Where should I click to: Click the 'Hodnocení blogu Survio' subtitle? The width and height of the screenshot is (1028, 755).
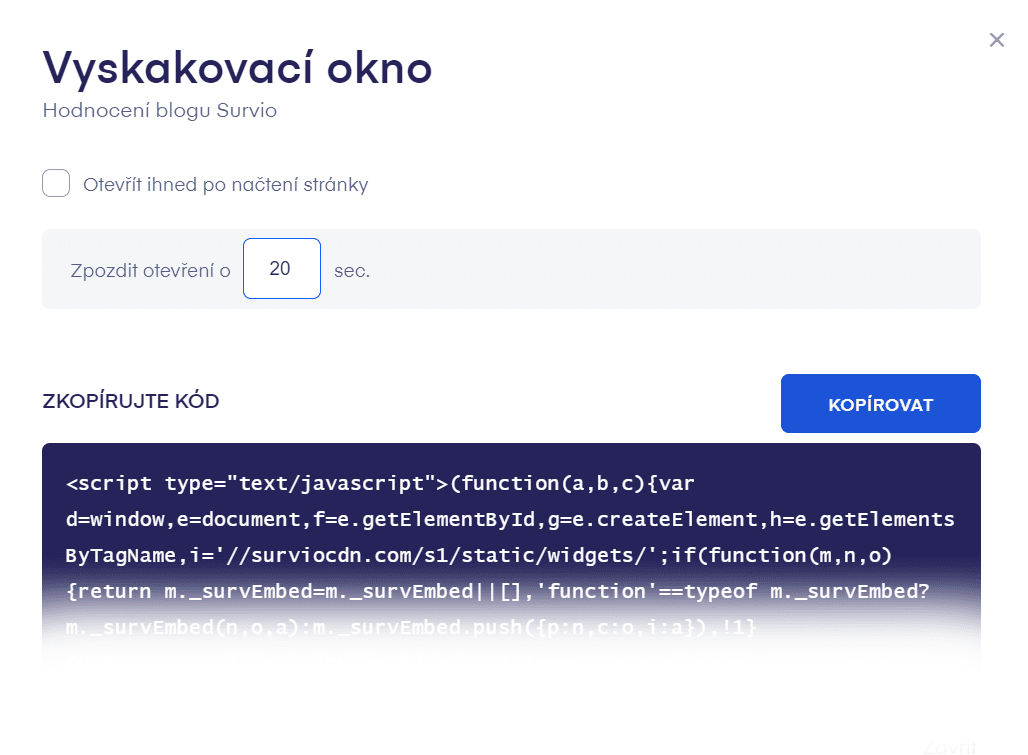pyautogui.click(x=160, y=111)
